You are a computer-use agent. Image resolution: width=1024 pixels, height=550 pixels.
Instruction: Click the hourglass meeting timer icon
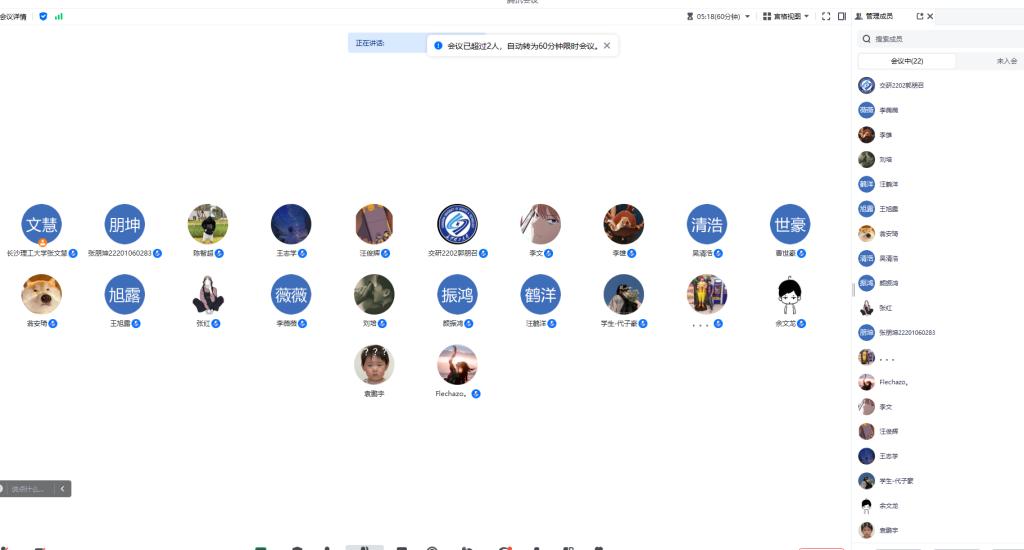click(x=690, y=16)
